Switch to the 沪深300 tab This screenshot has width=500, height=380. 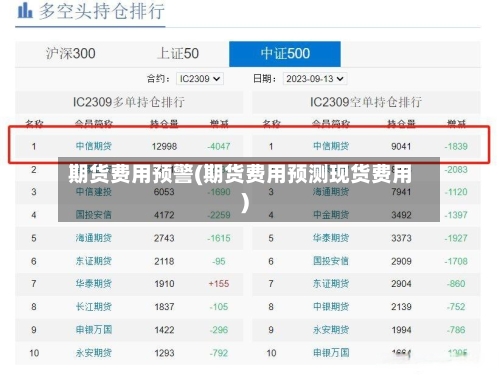pyautogui.click(x=71, y=54)
